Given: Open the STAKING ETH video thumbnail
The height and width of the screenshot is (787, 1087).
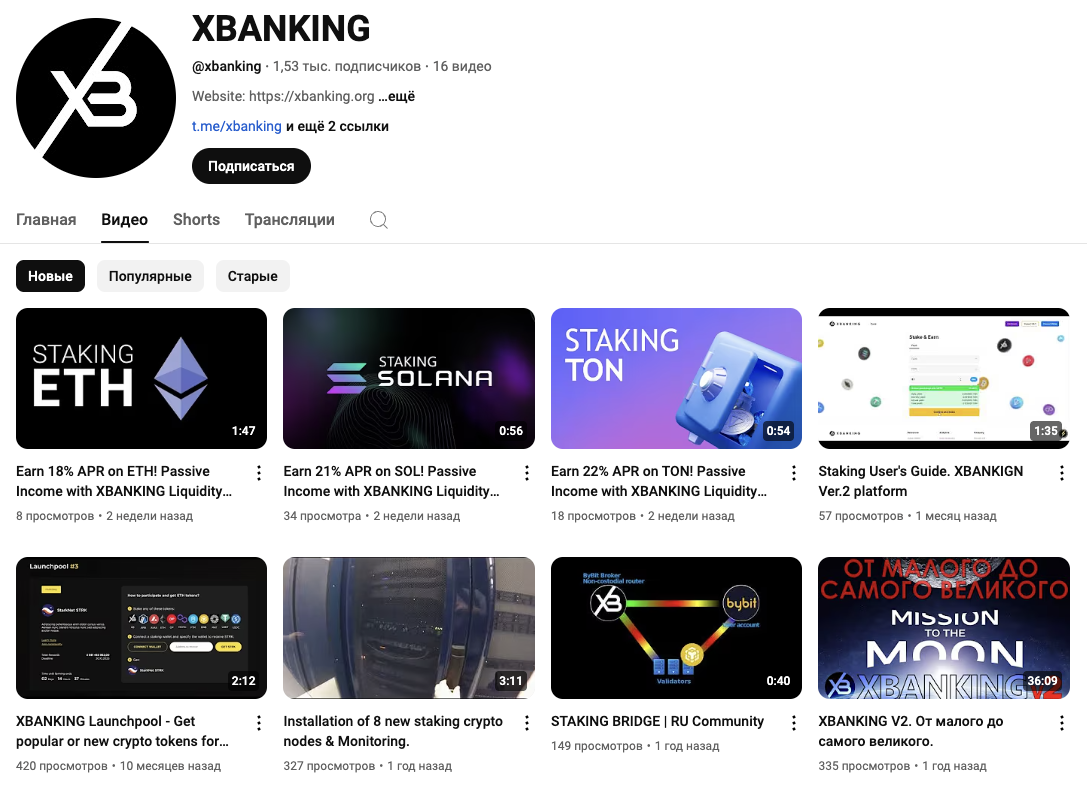Looking at the screenshot, I should pyautogui.click(x=141, y=379).
